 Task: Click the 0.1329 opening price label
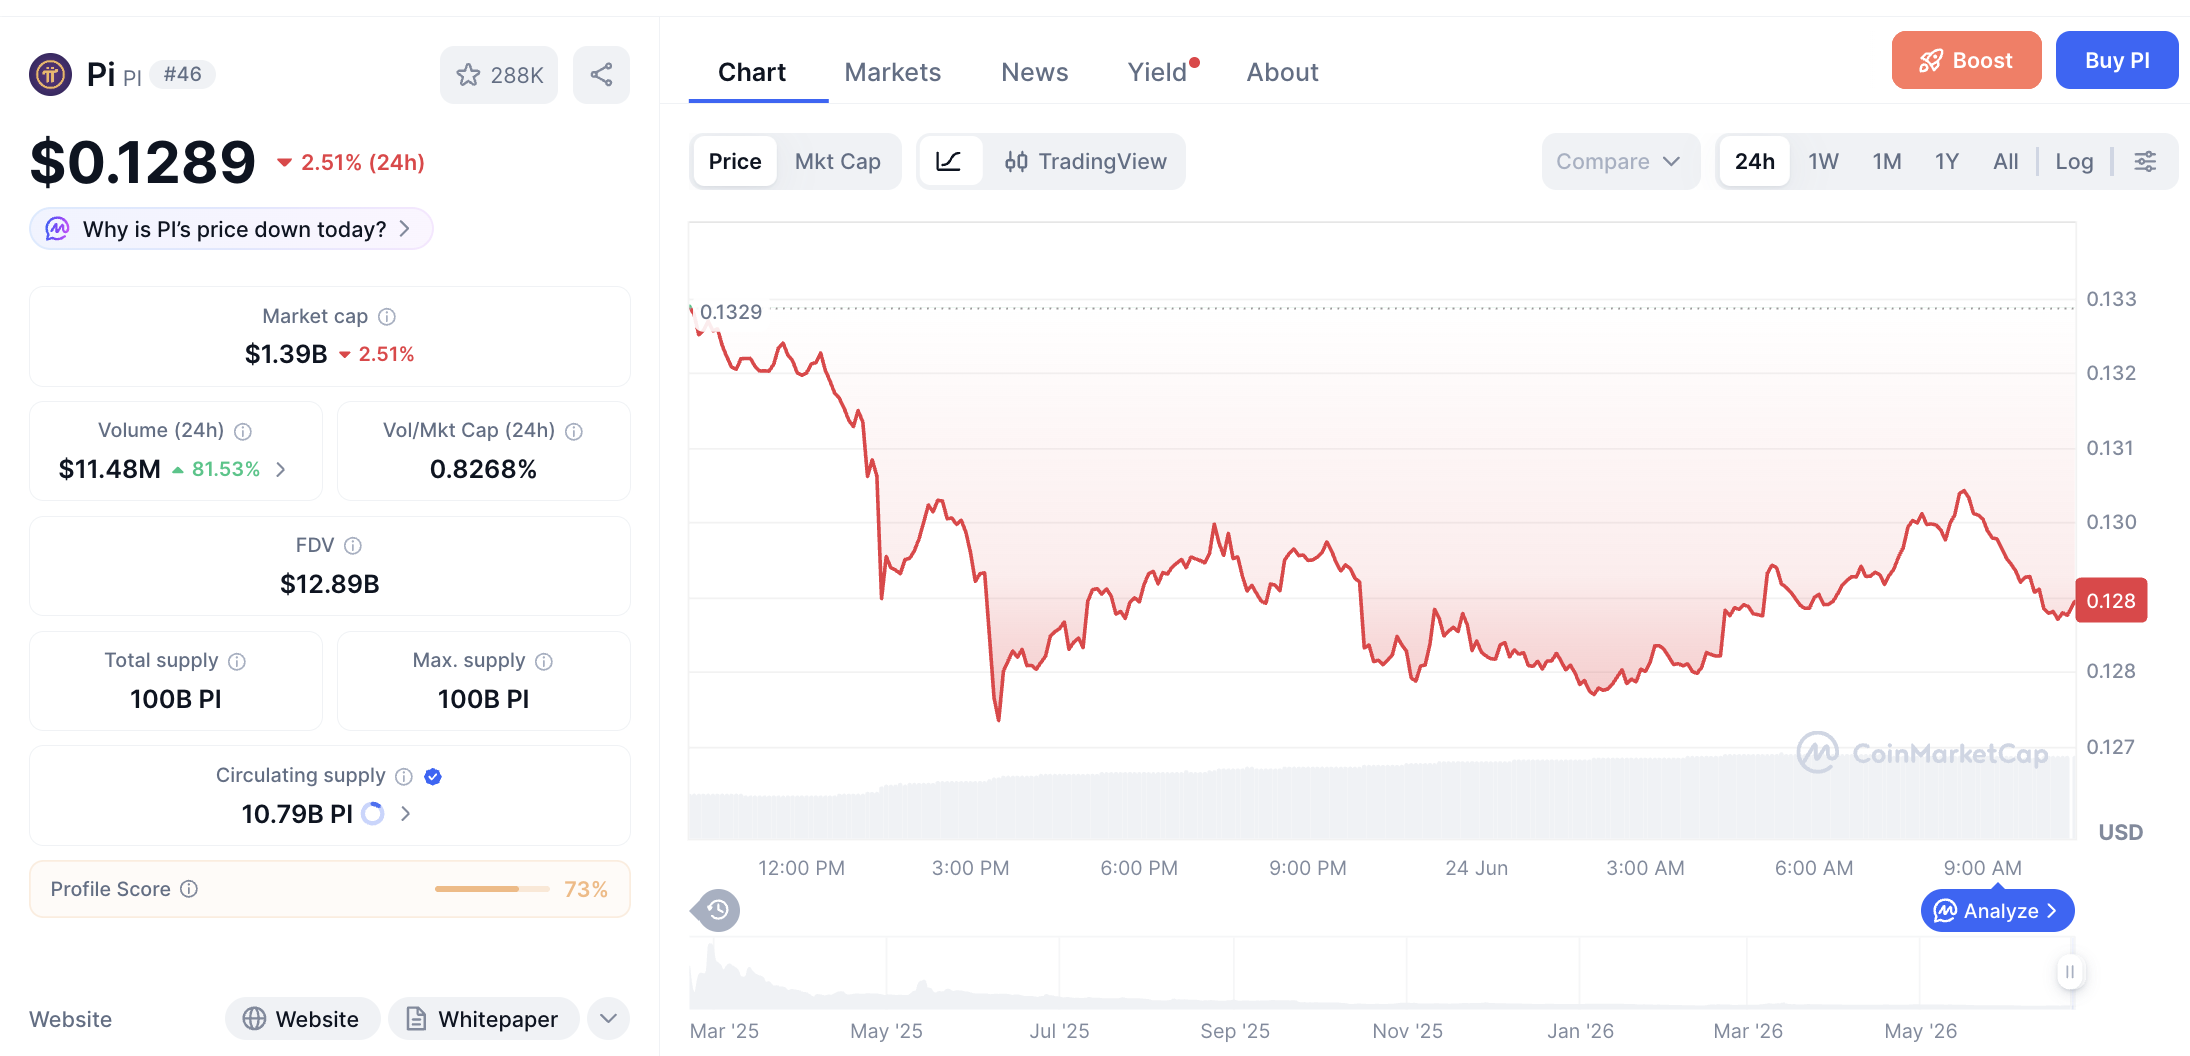[x=731, y=312]
